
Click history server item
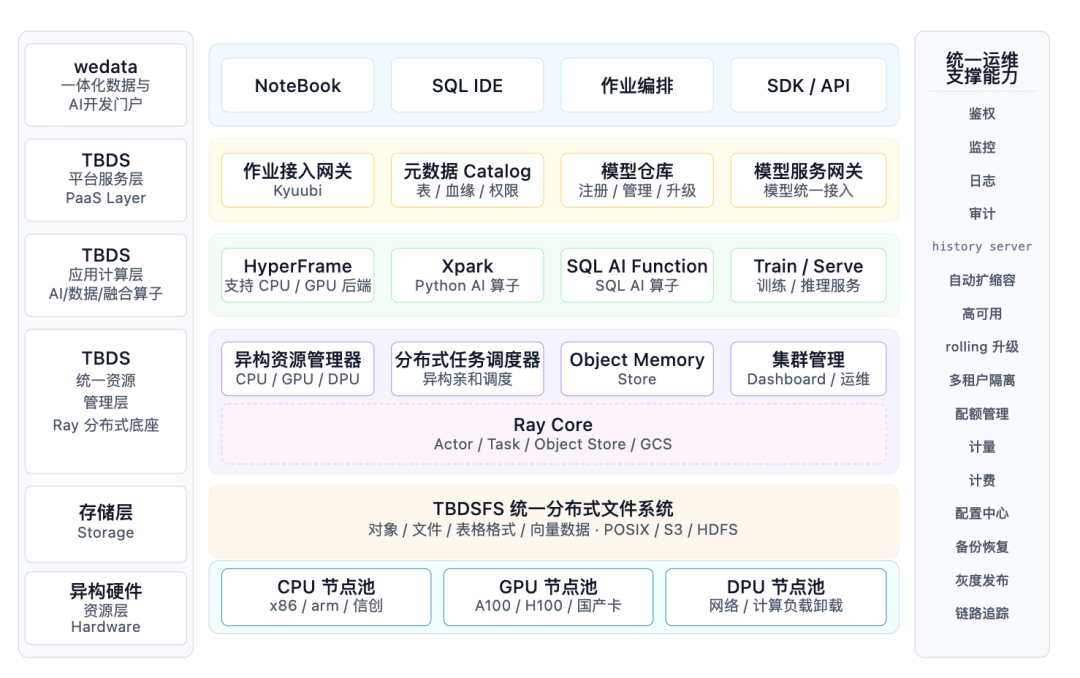point(982,247)
